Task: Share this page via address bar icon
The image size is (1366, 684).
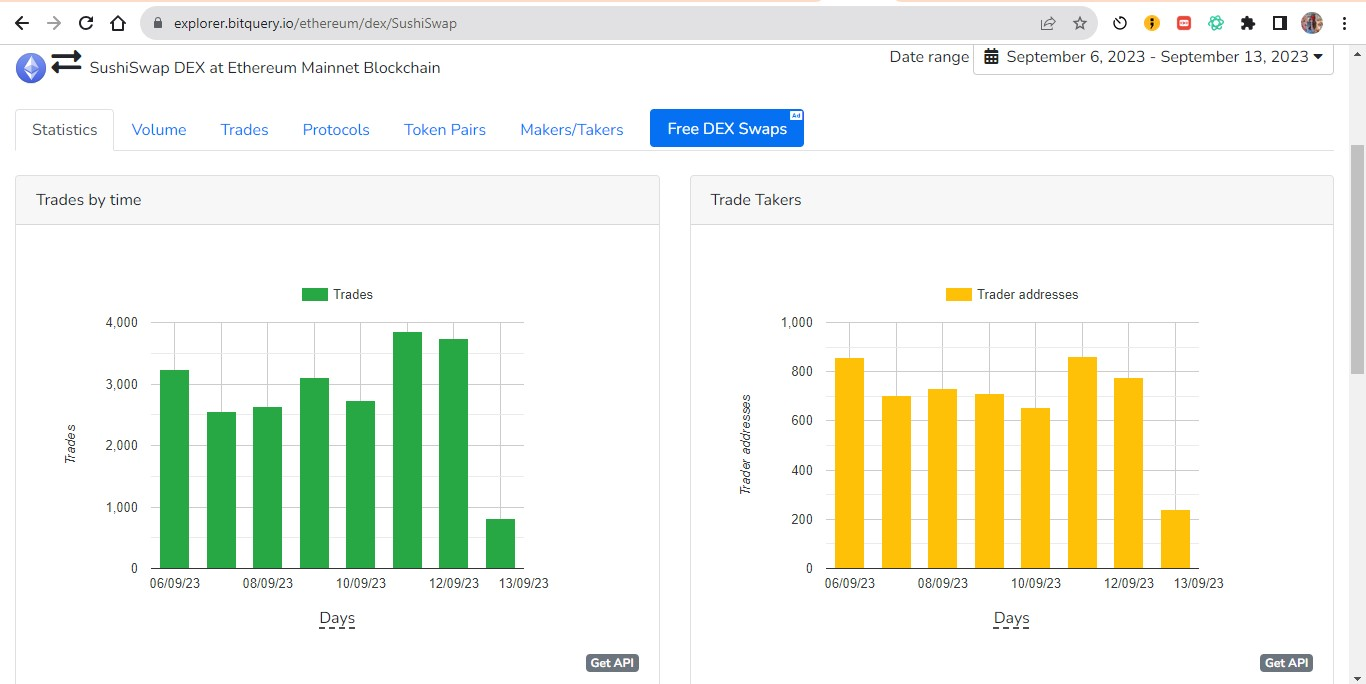Action: [x=1048, y=23]
